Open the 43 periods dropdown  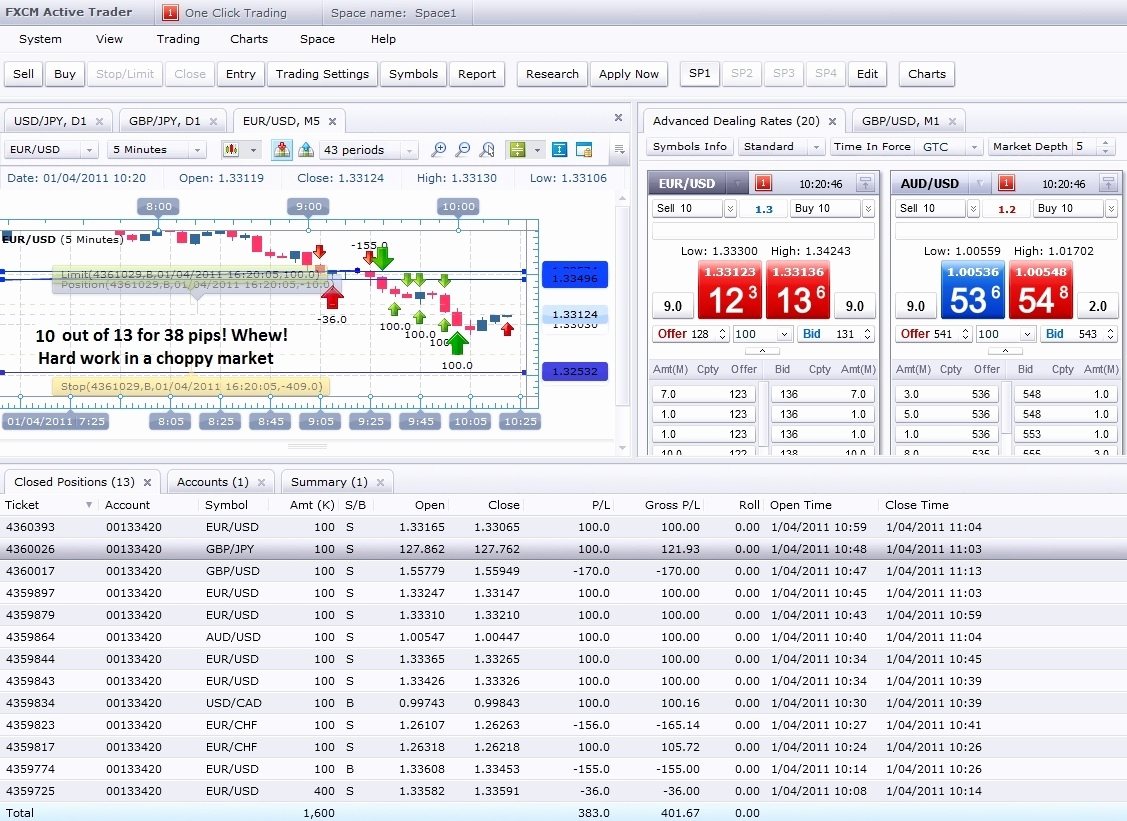pos(409,150)
